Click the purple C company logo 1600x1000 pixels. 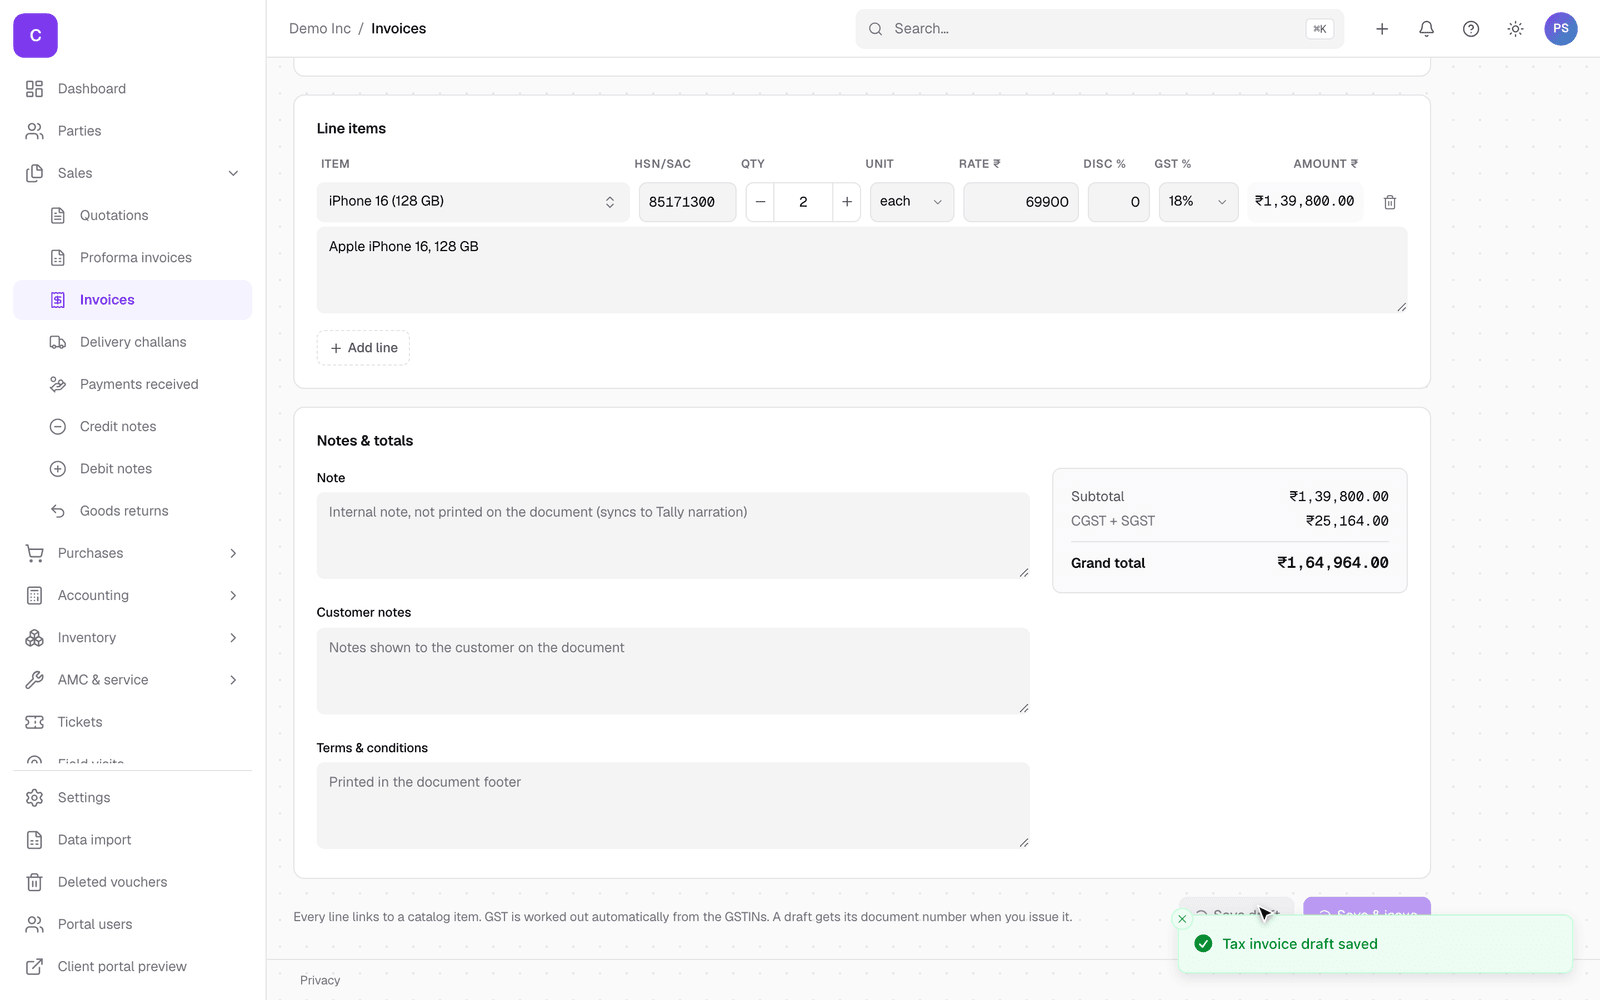click(35, 36)
